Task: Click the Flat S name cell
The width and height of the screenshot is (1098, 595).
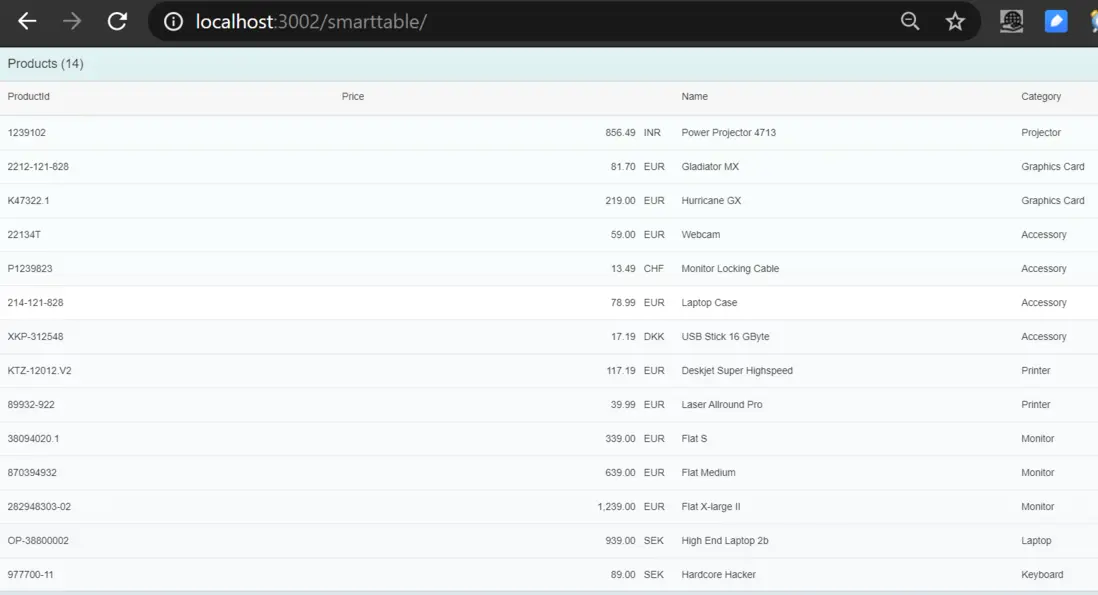Action: tap(694, 438)
